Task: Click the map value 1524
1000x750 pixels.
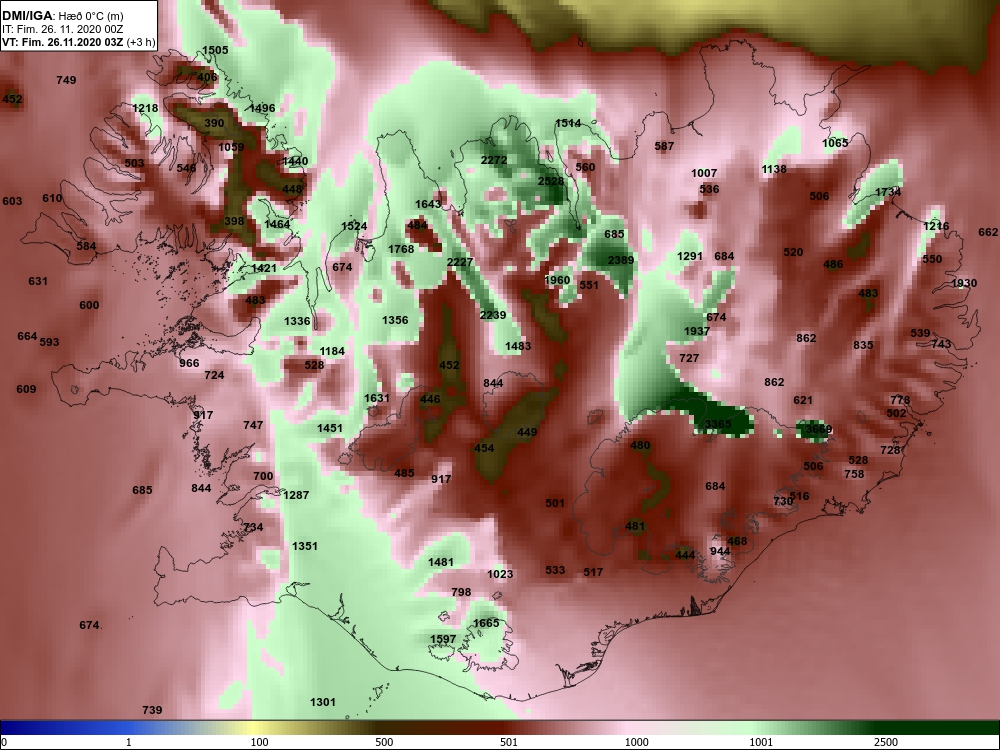Action: point(354,226)
